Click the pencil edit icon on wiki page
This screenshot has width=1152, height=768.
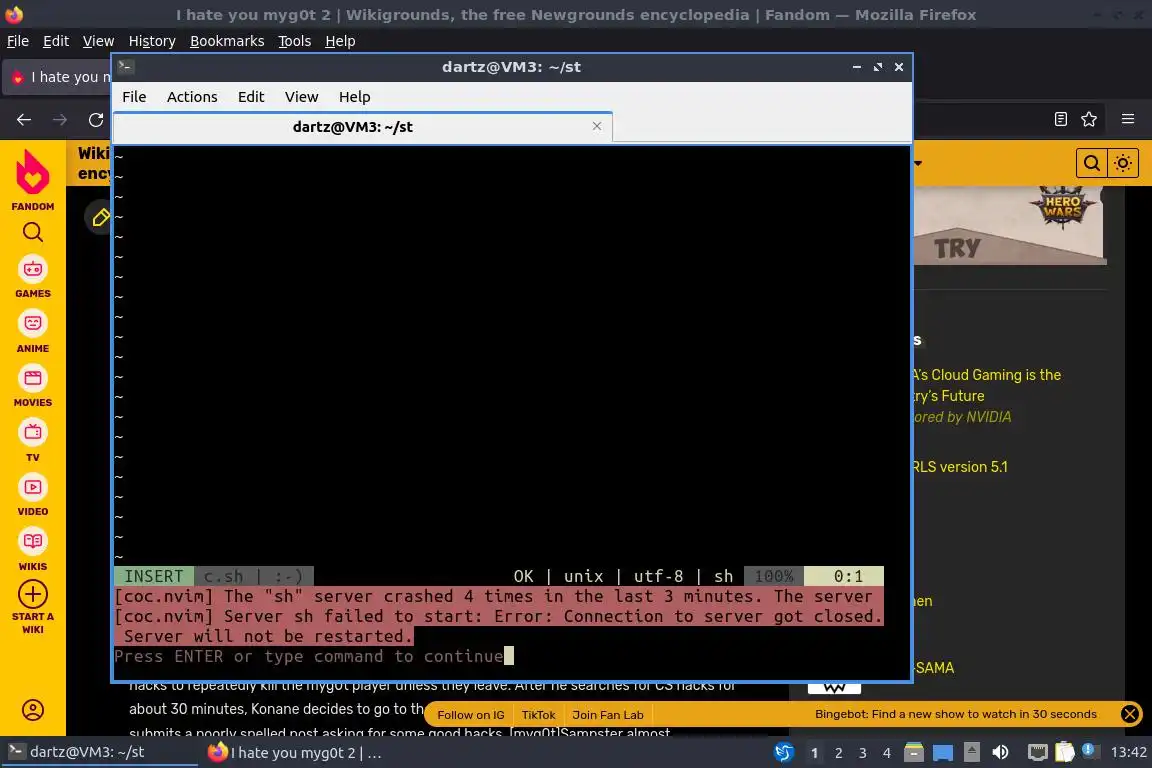click(100, 217)
